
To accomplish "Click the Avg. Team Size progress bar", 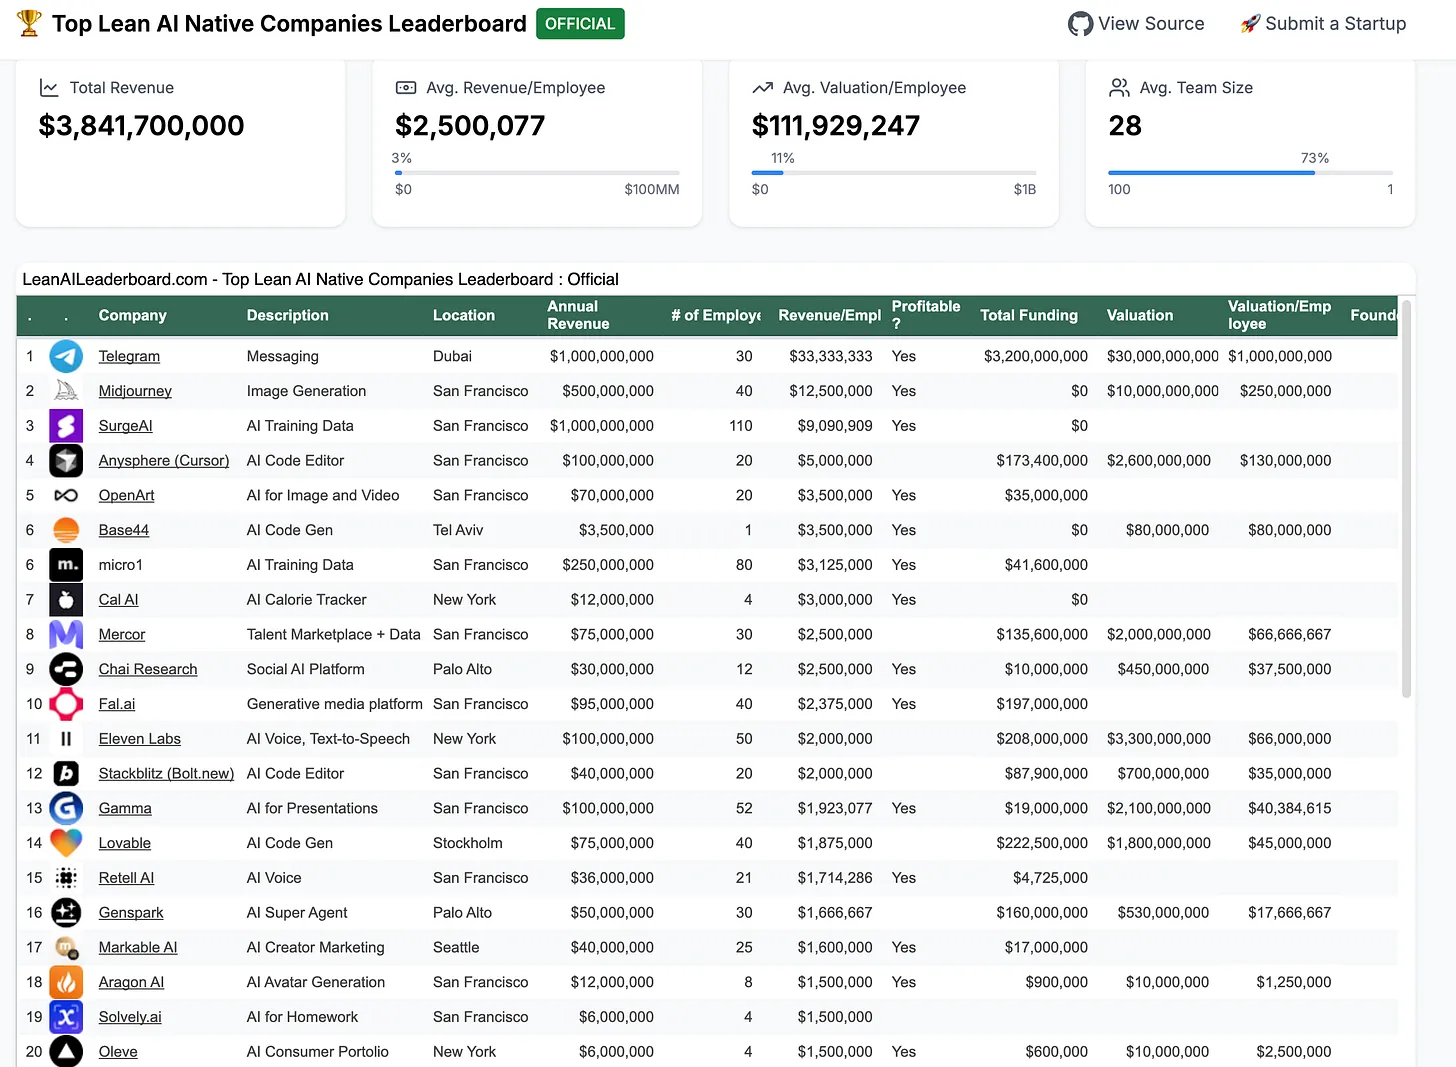I will pyautogui.click(x=1251, y=173).
